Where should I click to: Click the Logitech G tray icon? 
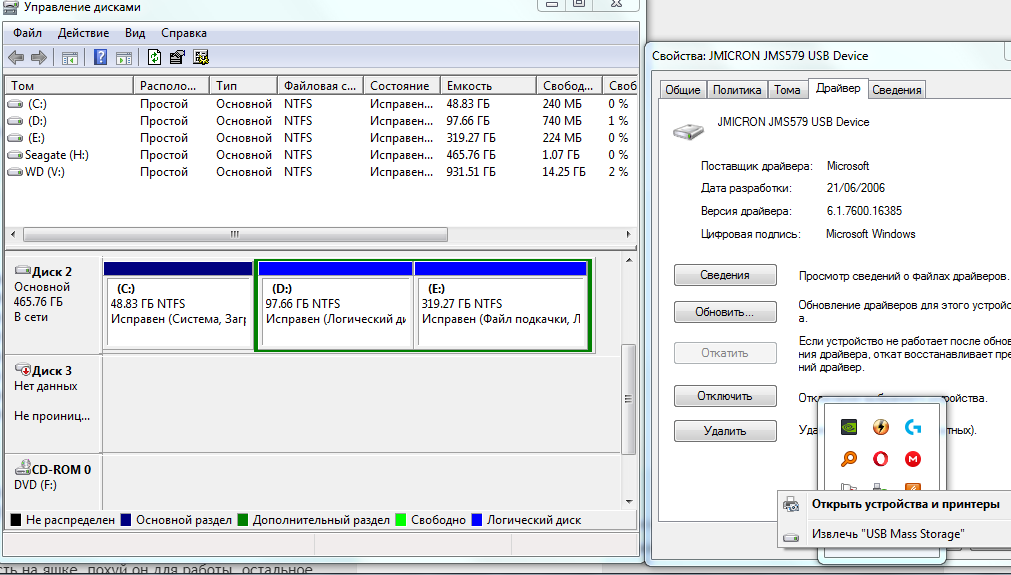click(x=913, y=427)
